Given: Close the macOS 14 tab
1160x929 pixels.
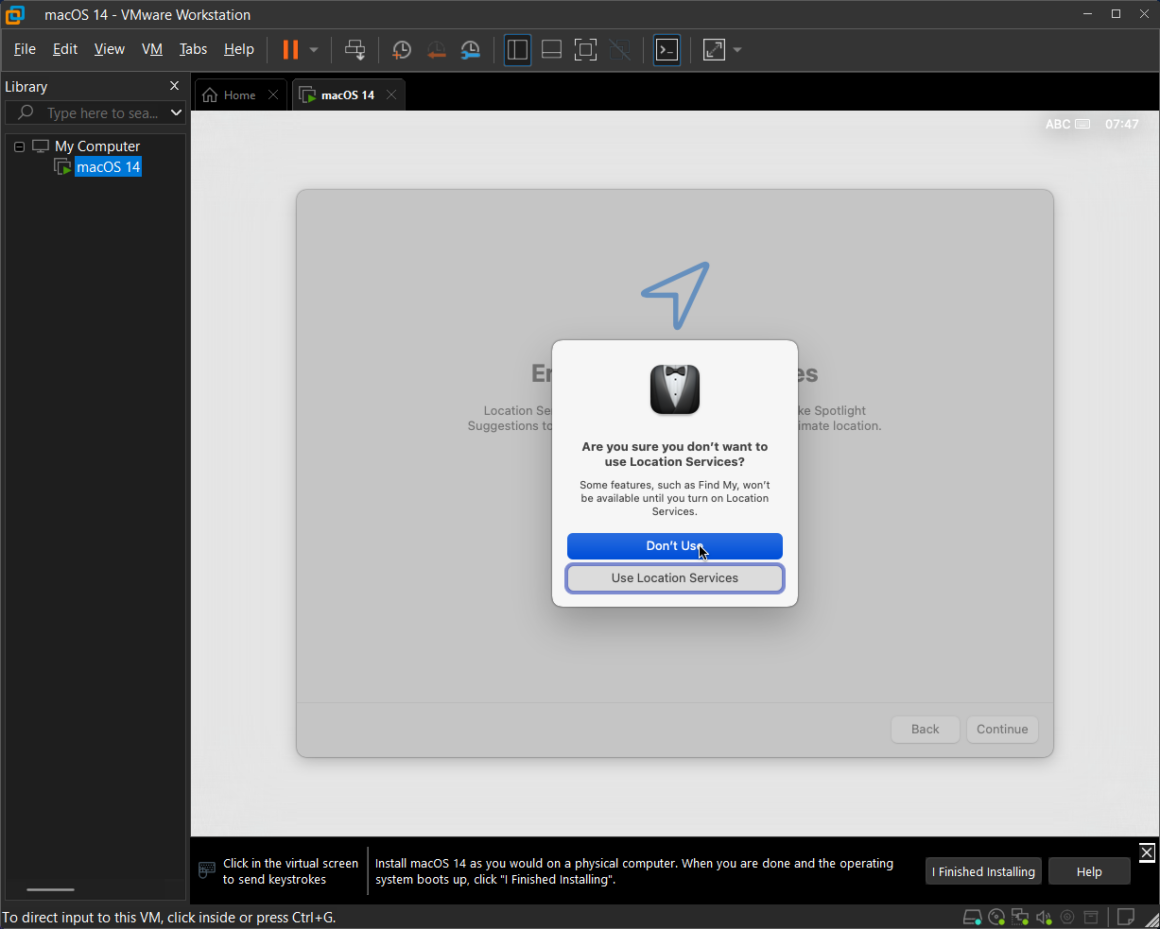Looking at the screenshot, I should pos(391,95).
